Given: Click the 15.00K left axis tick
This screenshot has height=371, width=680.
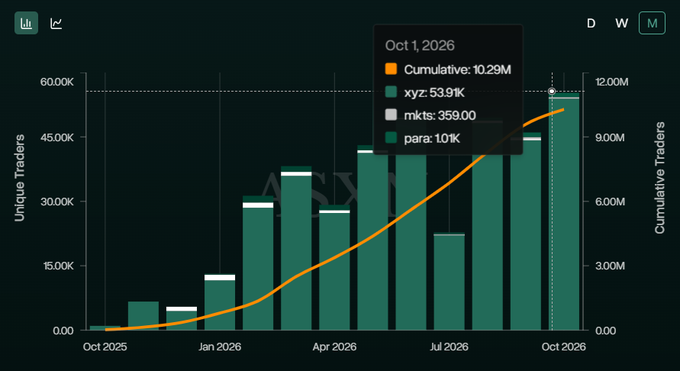Looking at the screenshot, I should [58, 266].
